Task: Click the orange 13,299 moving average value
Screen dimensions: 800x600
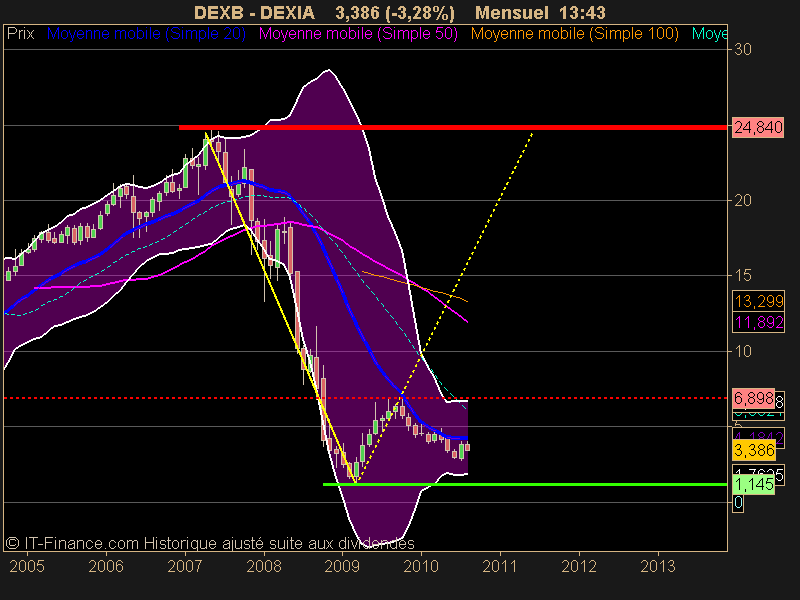Action: click(x=758, y=301)
